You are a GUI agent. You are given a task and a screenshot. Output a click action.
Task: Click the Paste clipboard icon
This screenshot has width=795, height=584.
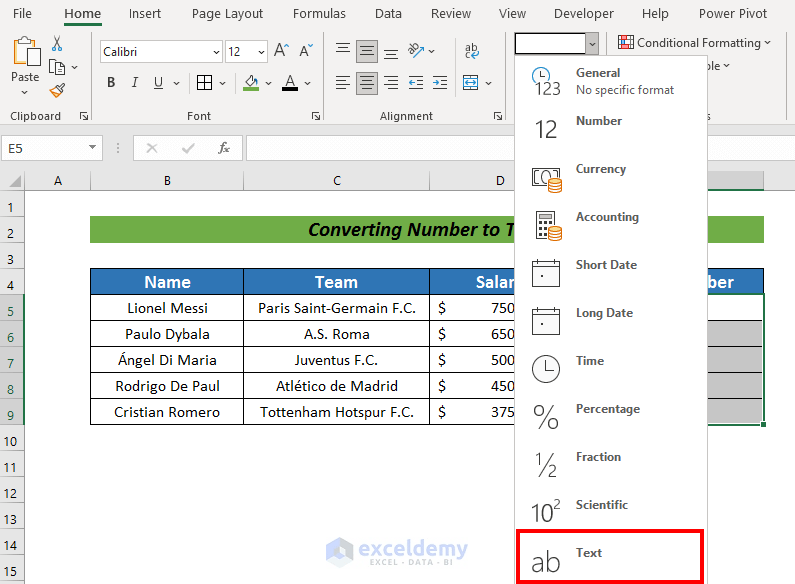click(26, 51)
